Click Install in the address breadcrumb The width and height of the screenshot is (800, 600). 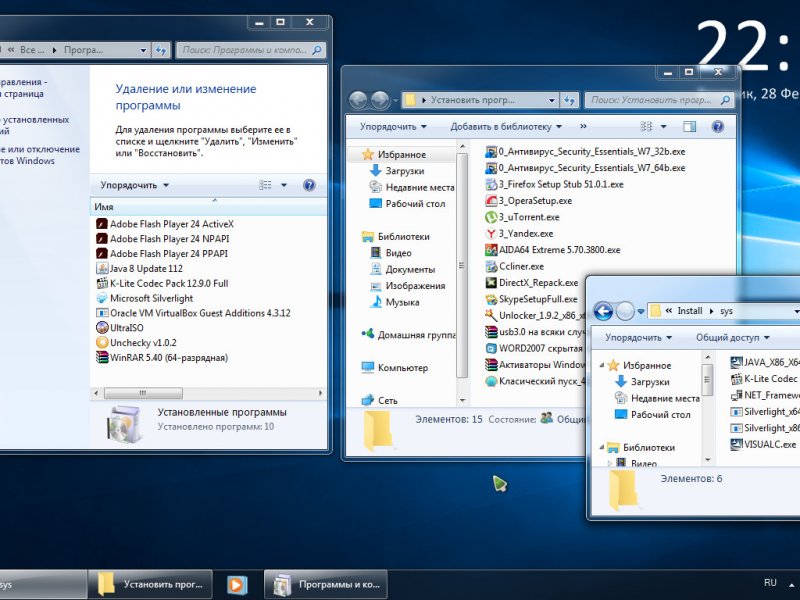[x=690, y=311]
